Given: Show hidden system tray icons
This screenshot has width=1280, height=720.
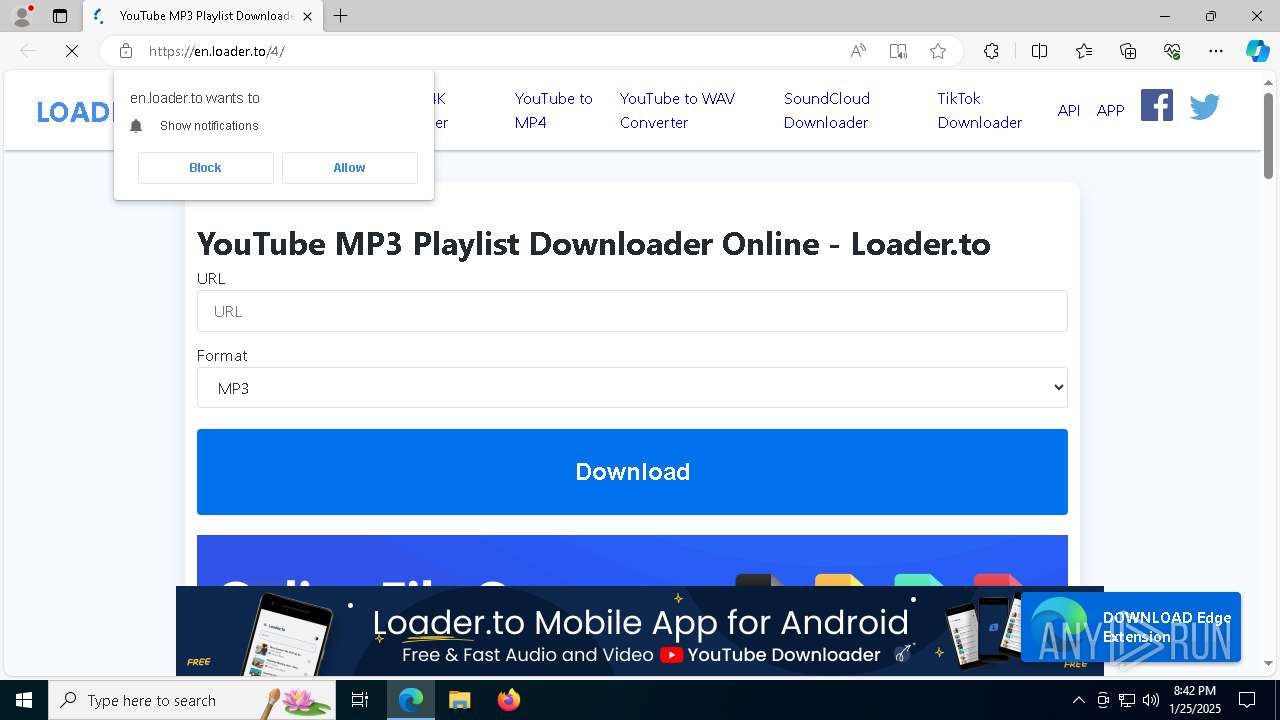Looking at the screenshot, I should click(x=1078, y=700).
